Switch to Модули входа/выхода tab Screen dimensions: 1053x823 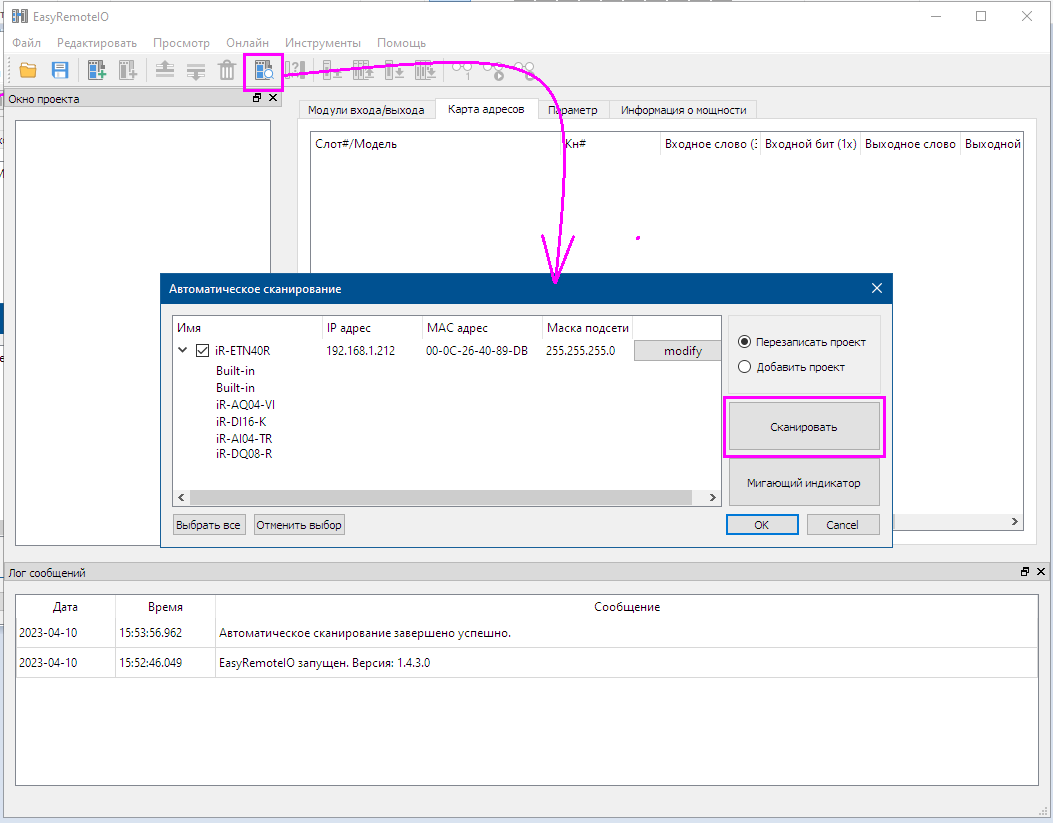coord(366,110)
